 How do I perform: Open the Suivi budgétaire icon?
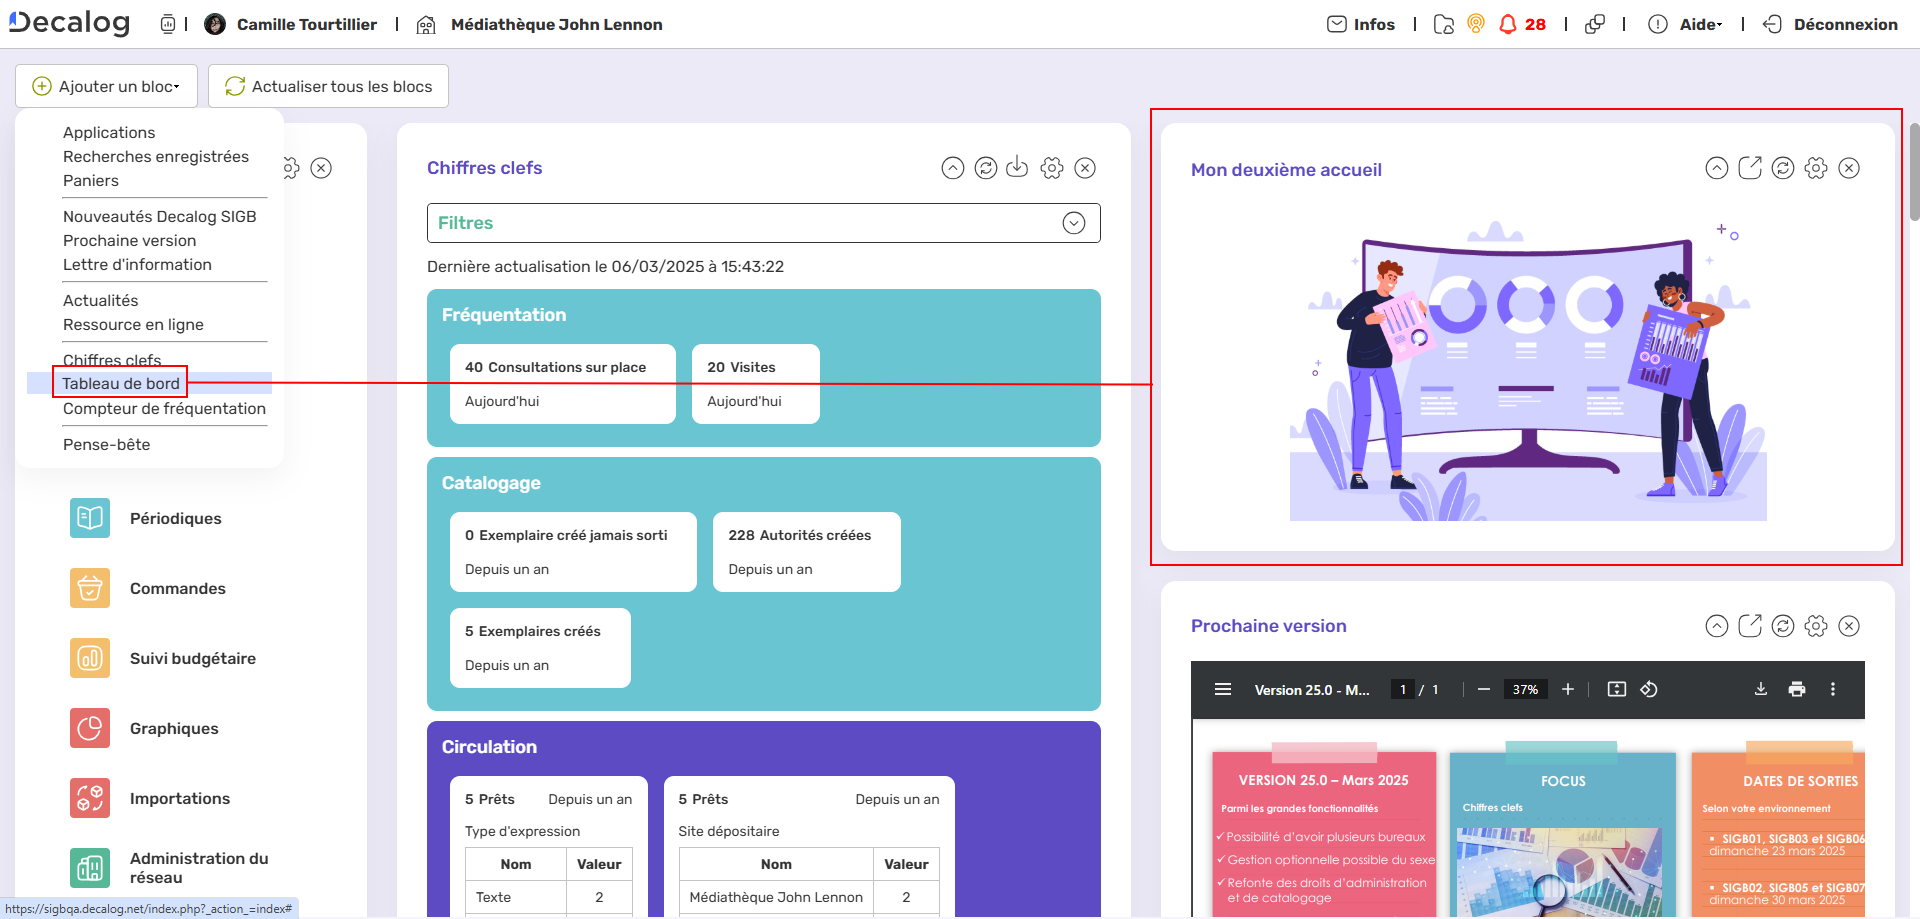[x=90, y=658]
